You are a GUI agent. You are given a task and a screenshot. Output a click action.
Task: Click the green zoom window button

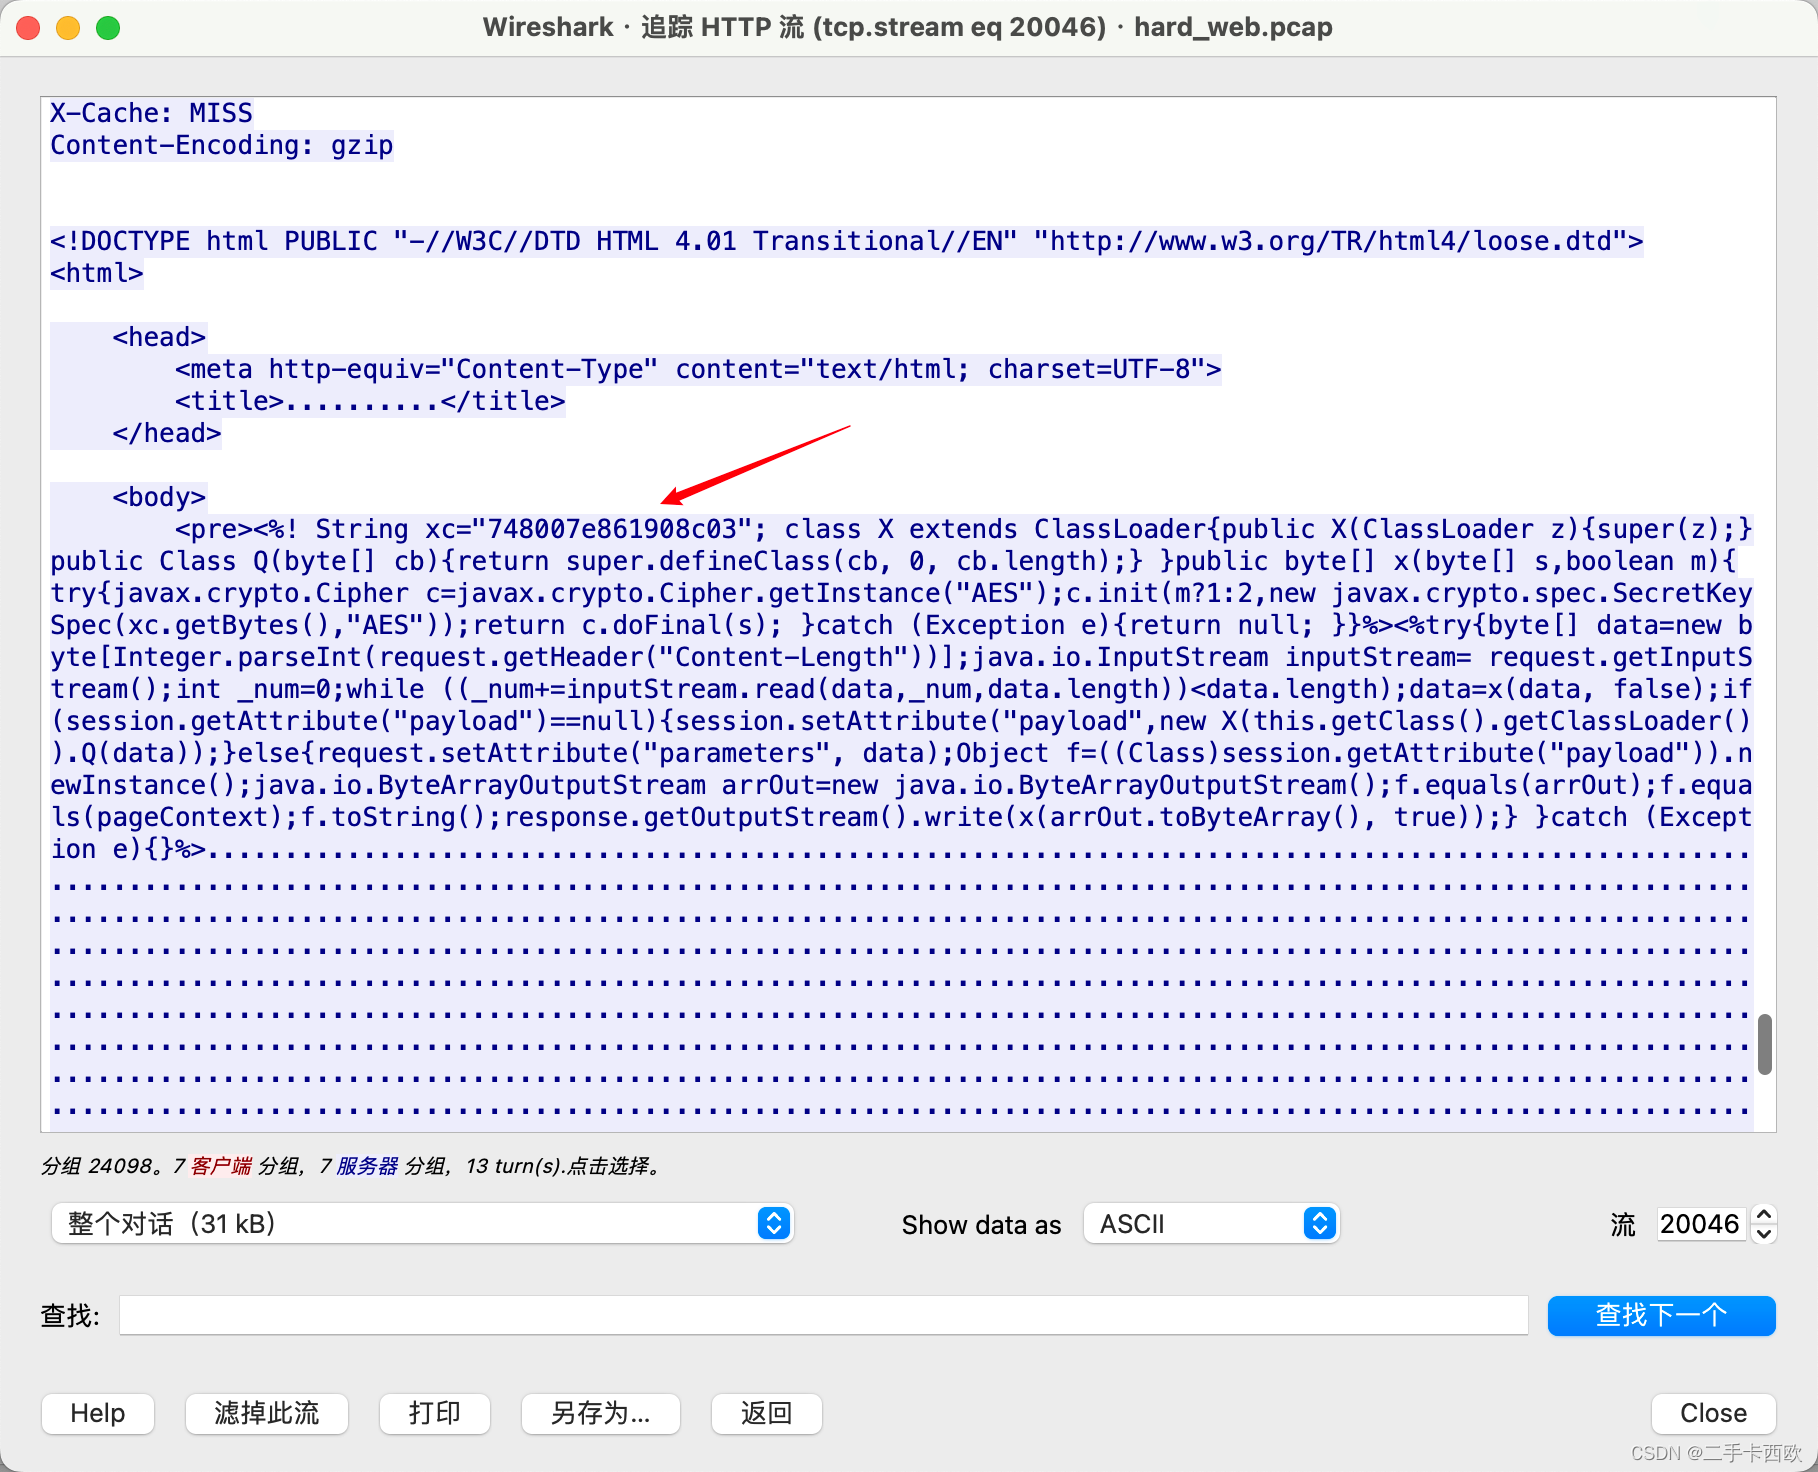(108, 27)
